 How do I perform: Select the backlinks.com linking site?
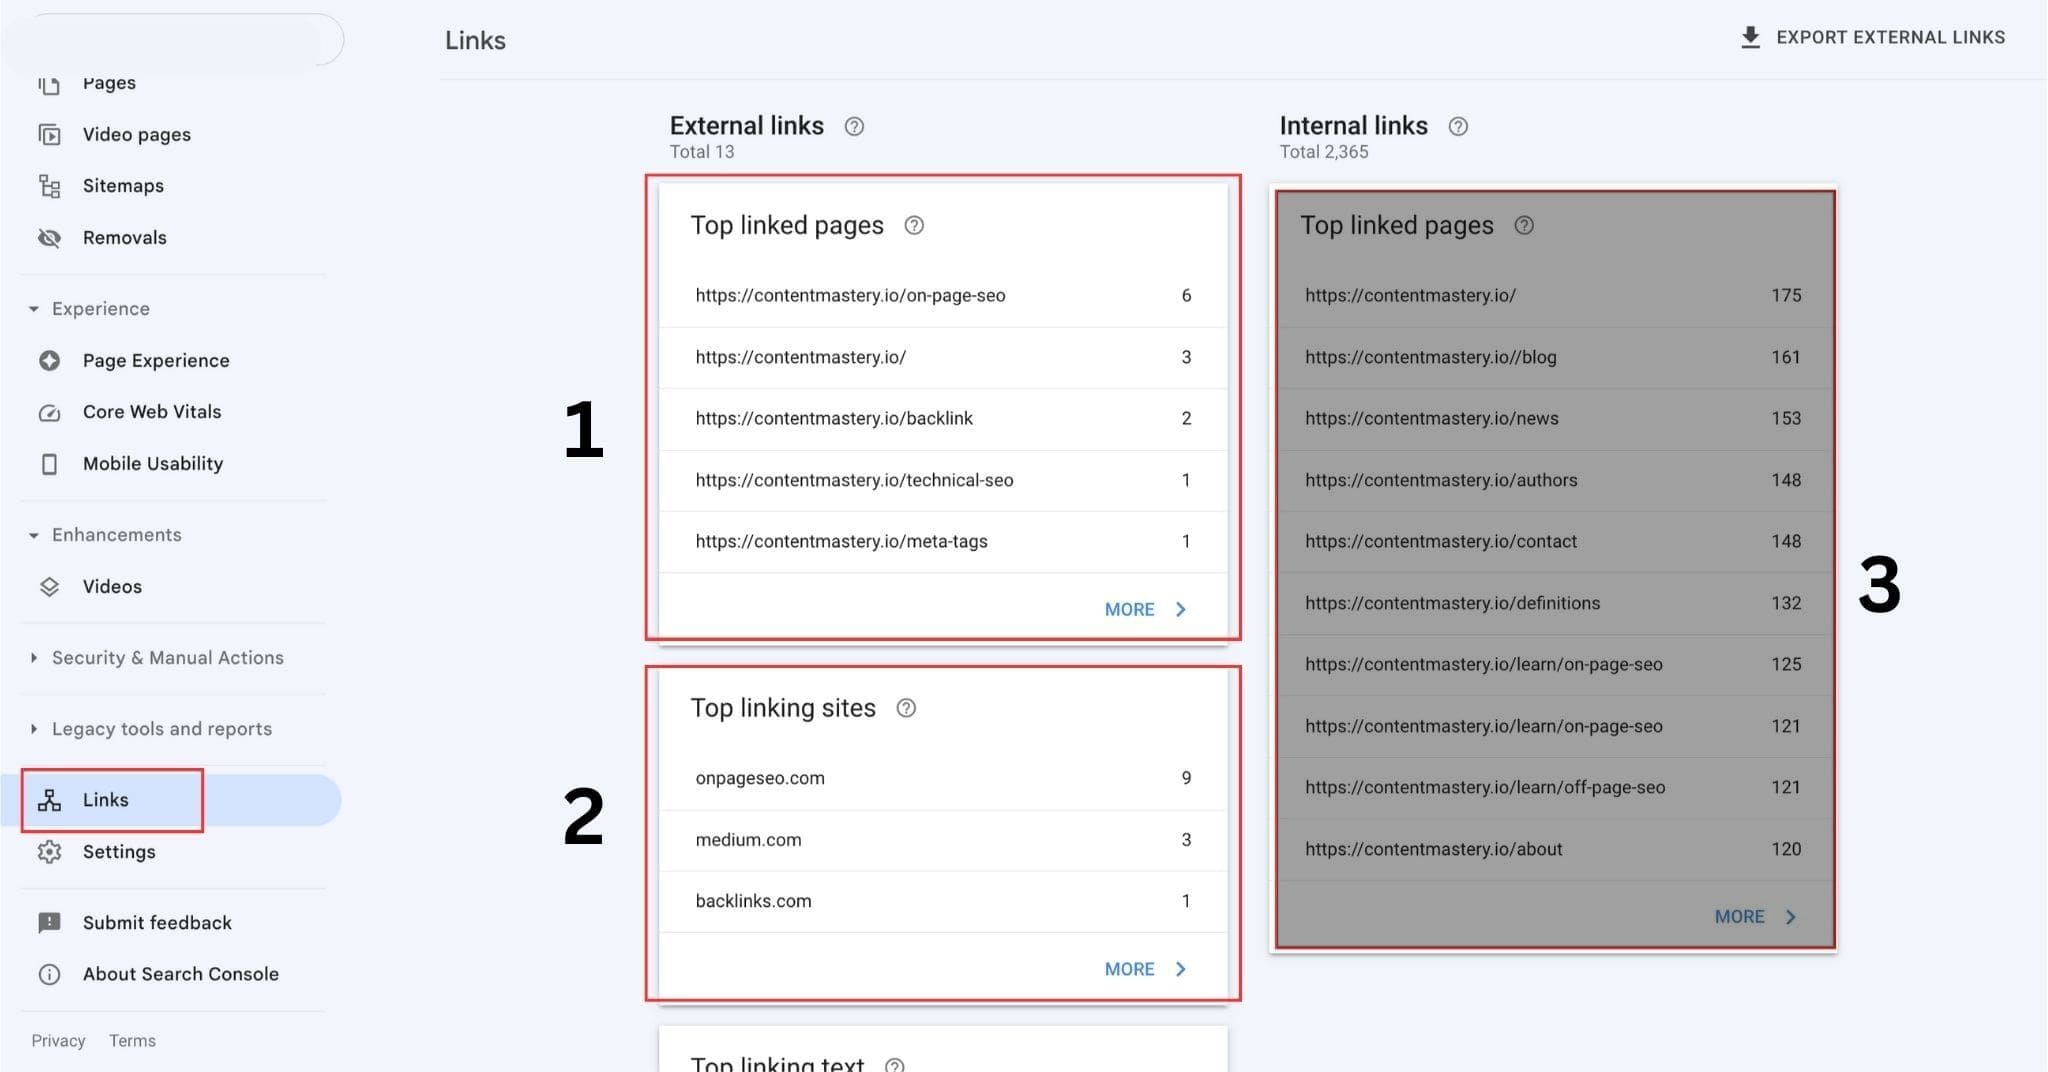(943, 902)
